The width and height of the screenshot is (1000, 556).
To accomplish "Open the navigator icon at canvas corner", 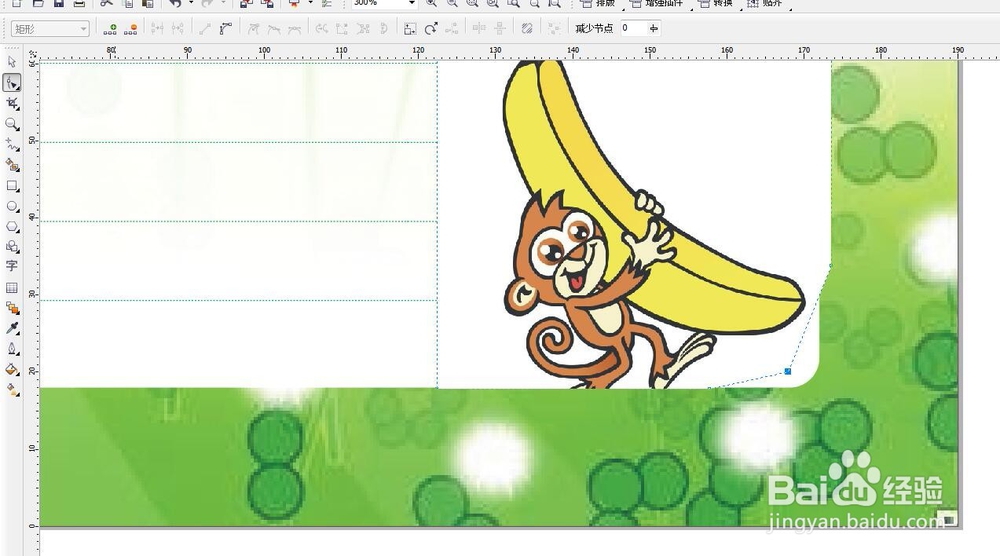I will [x=948, y=518].
